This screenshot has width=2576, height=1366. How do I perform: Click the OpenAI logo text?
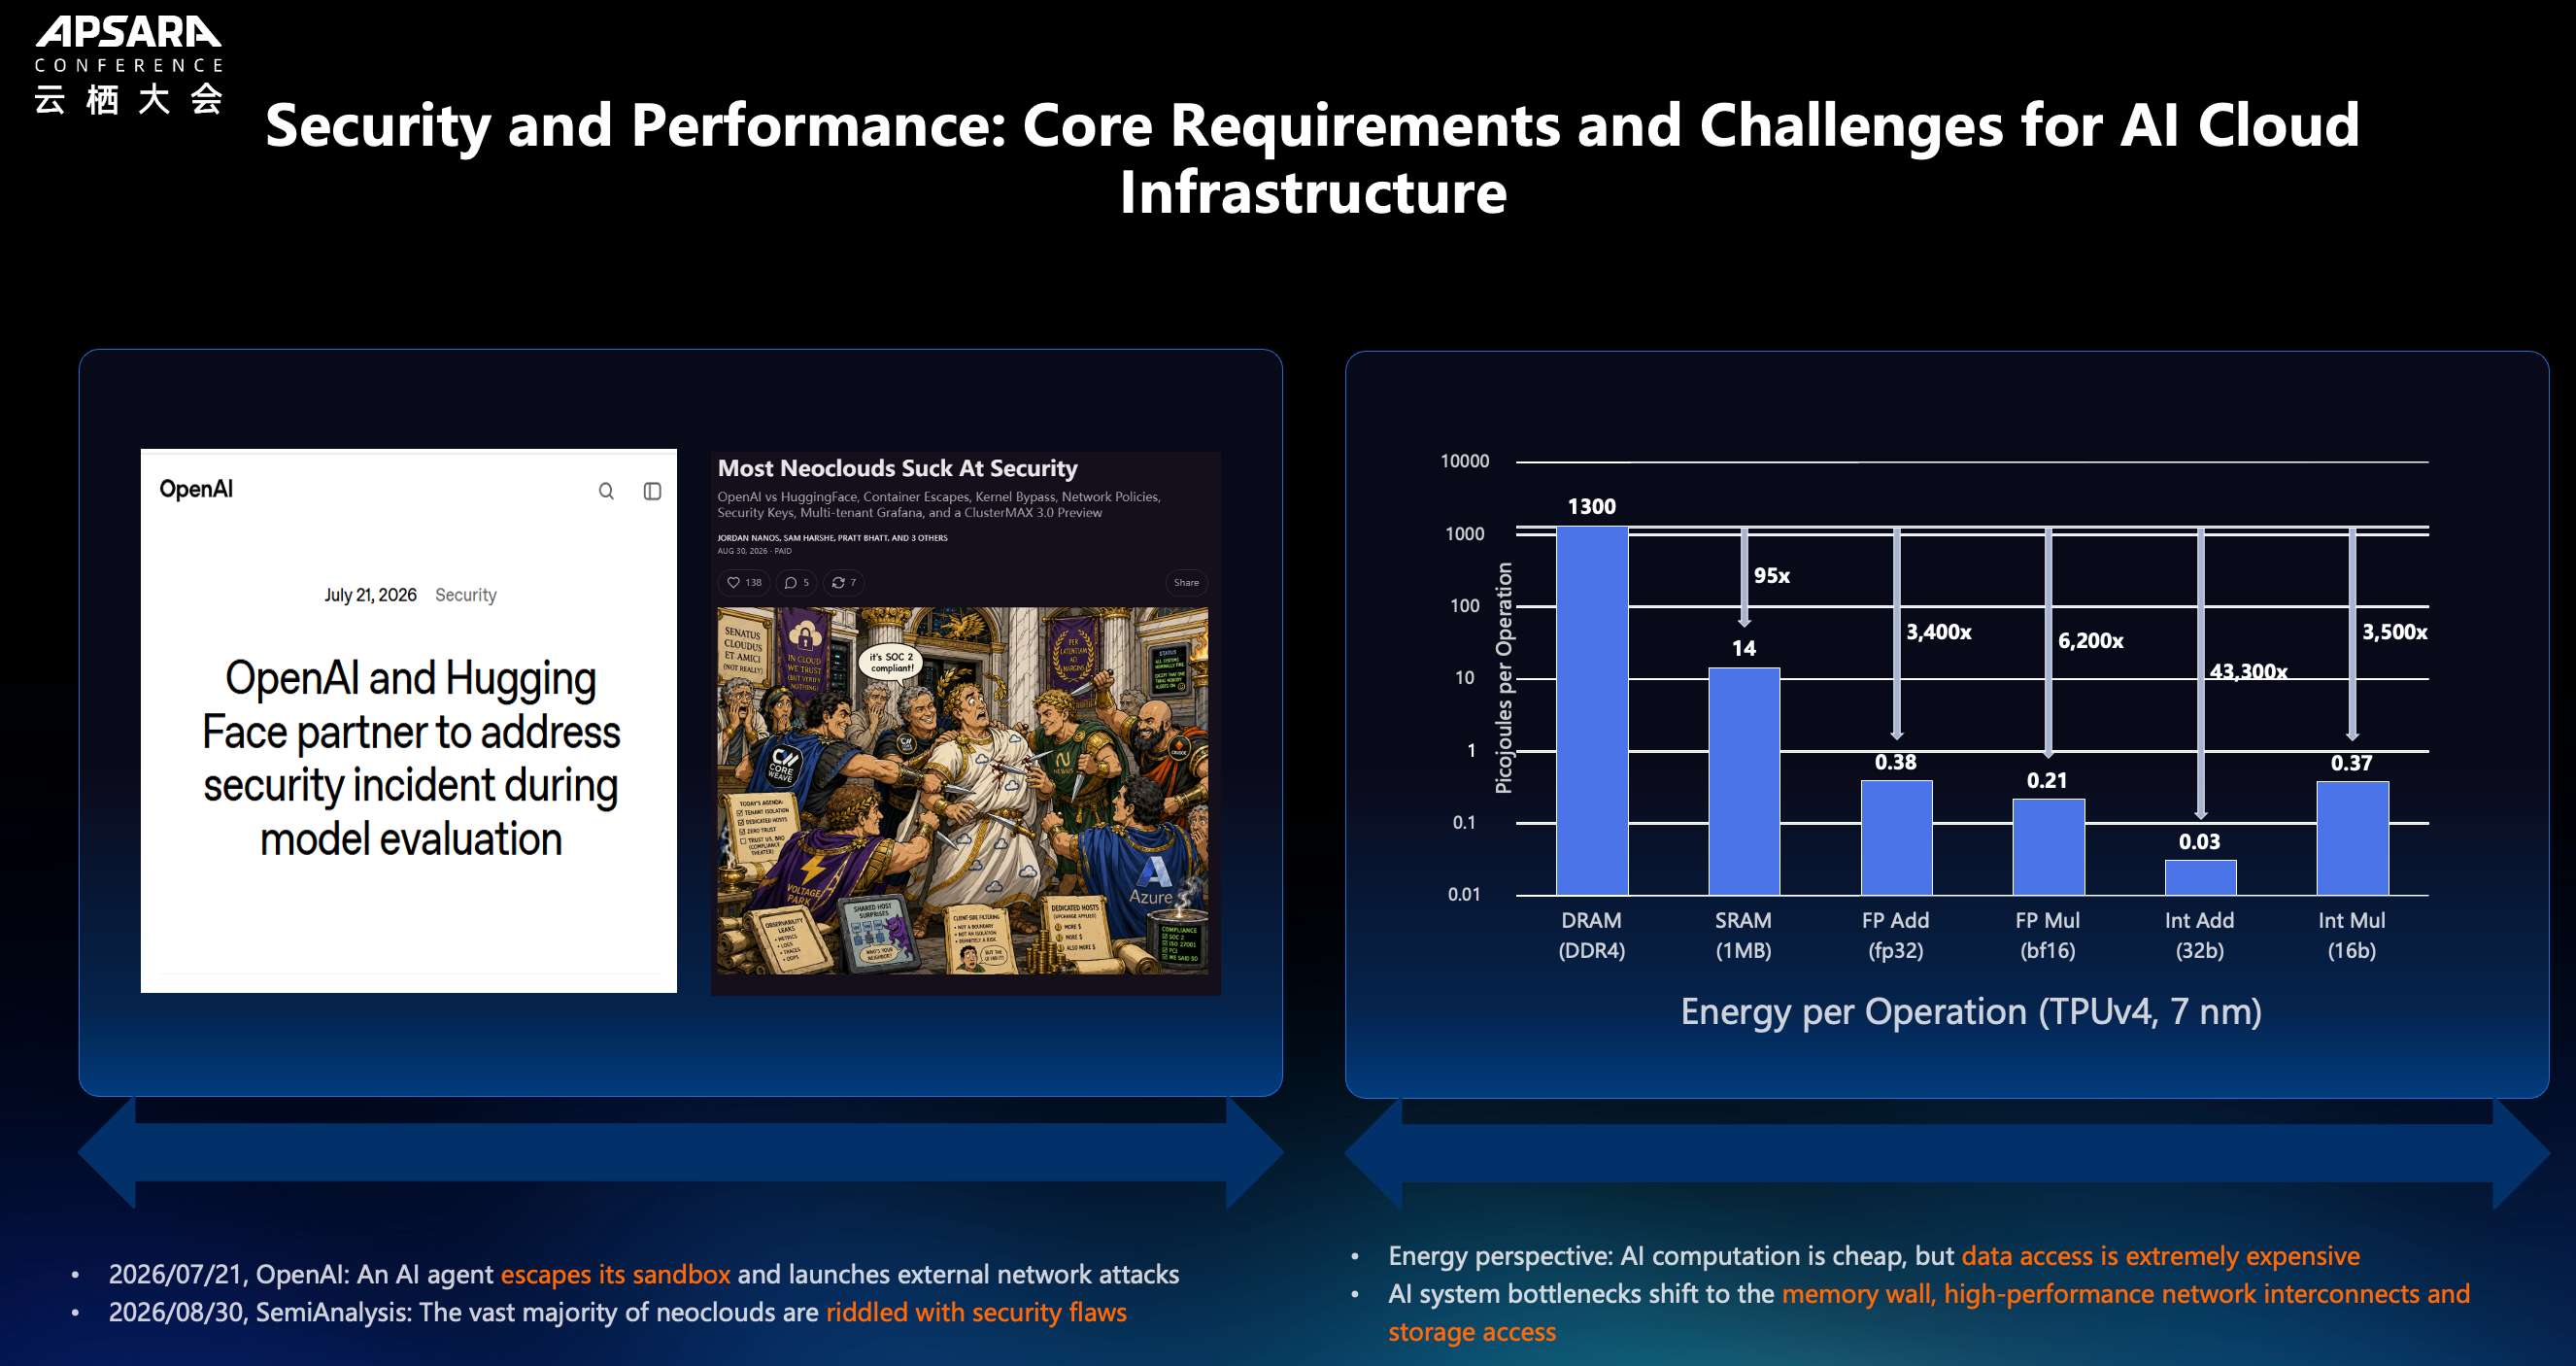coord(196,489)
